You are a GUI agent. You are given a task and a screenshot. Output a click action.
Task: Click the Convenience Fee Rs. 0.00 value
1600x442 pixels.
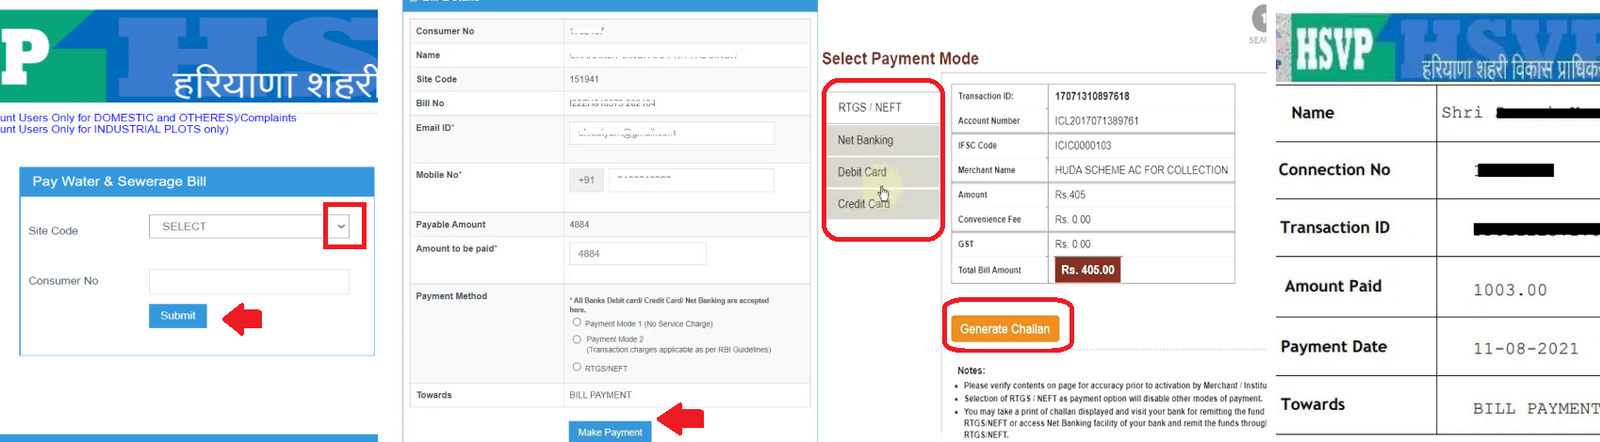pos(1072,220)
